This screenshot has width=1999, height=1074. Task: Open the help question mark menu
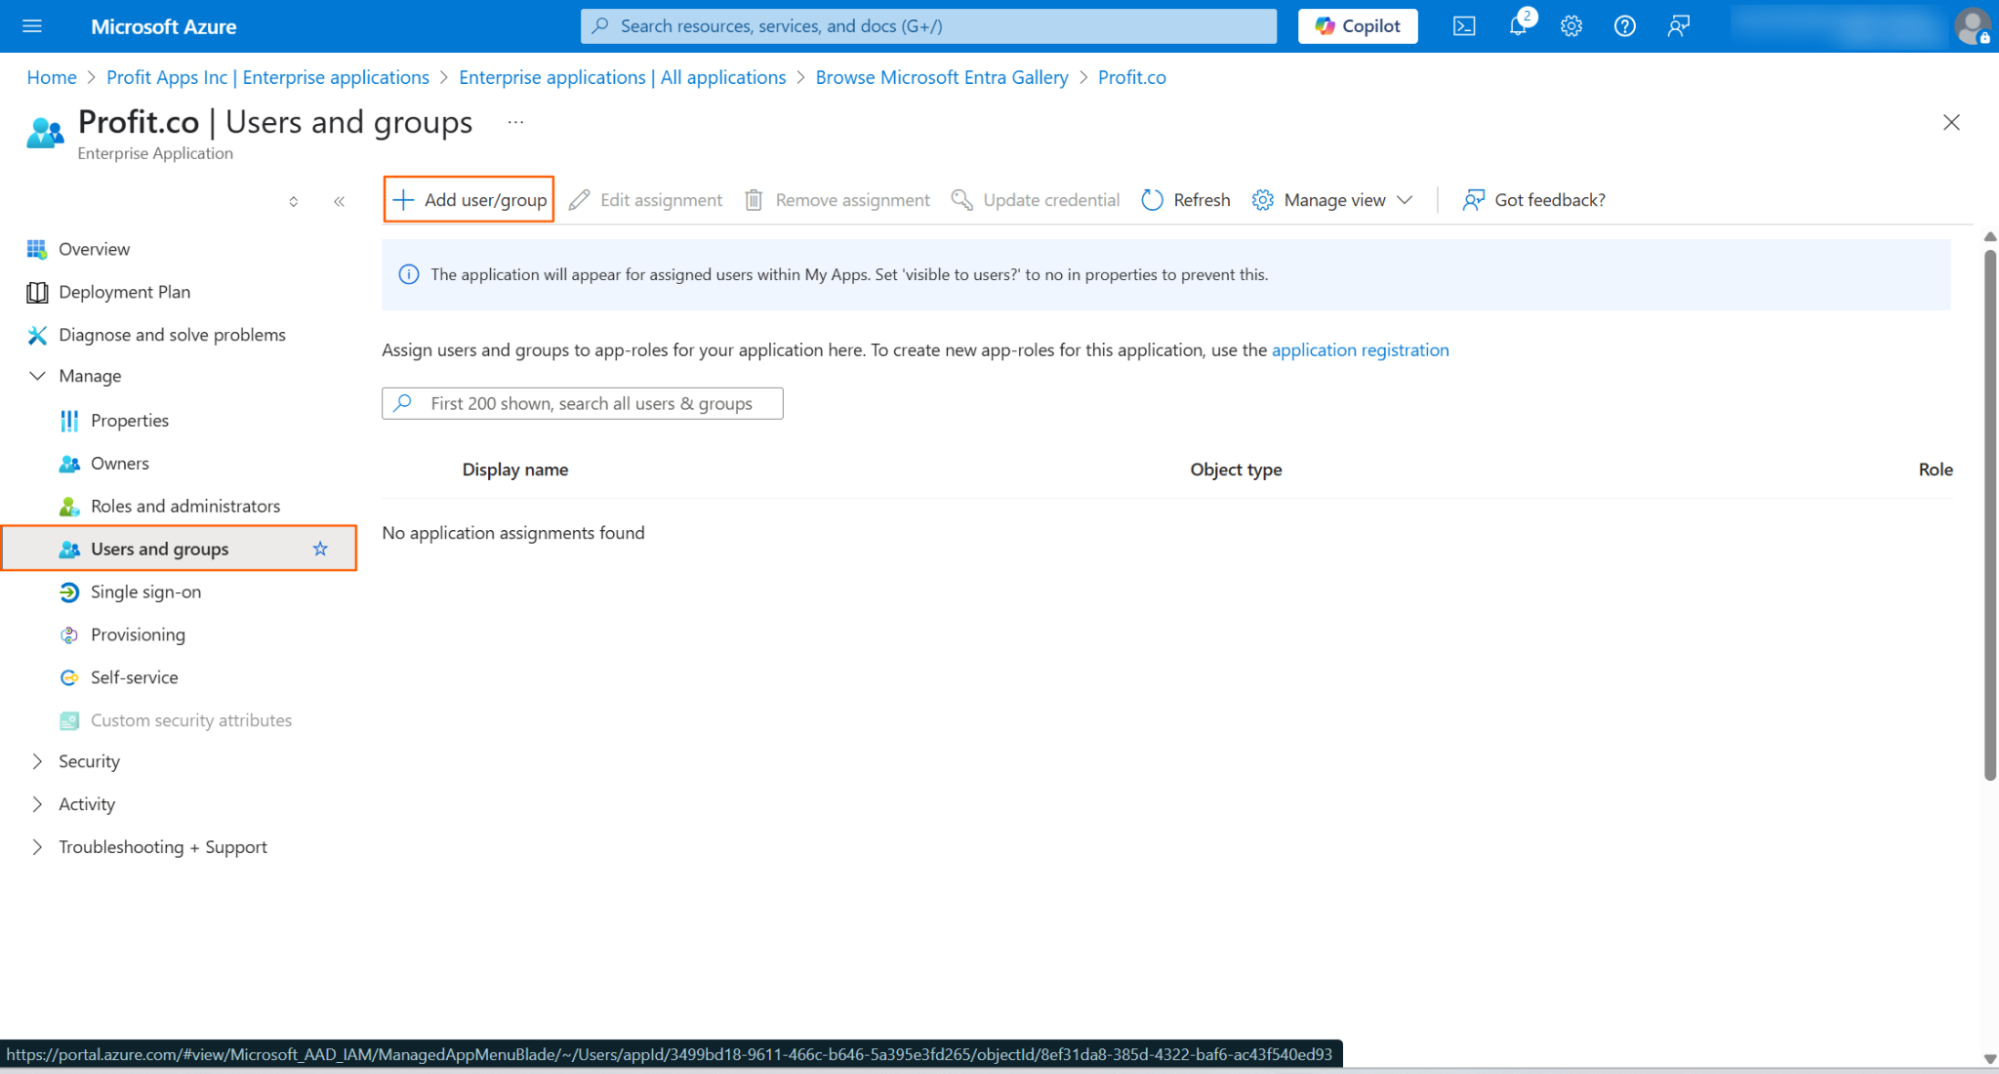[x=1625, y=26]
